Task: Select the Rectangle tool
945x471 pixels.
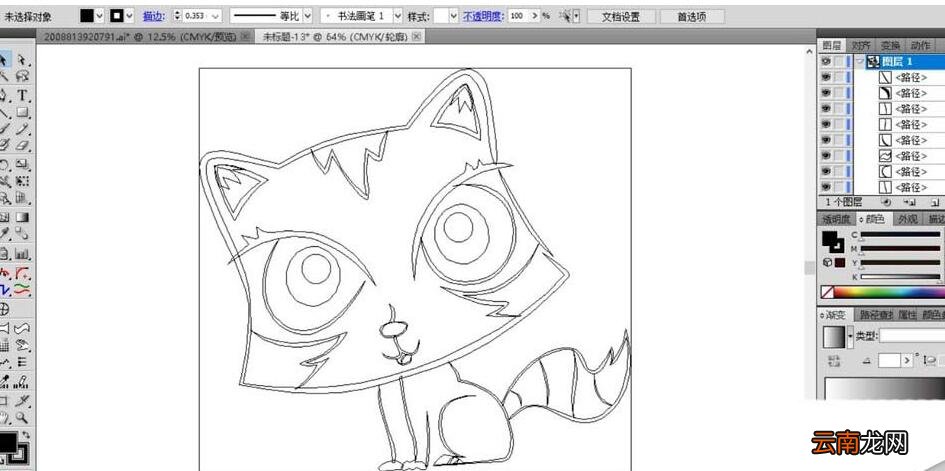Action: tap(22, 112)
